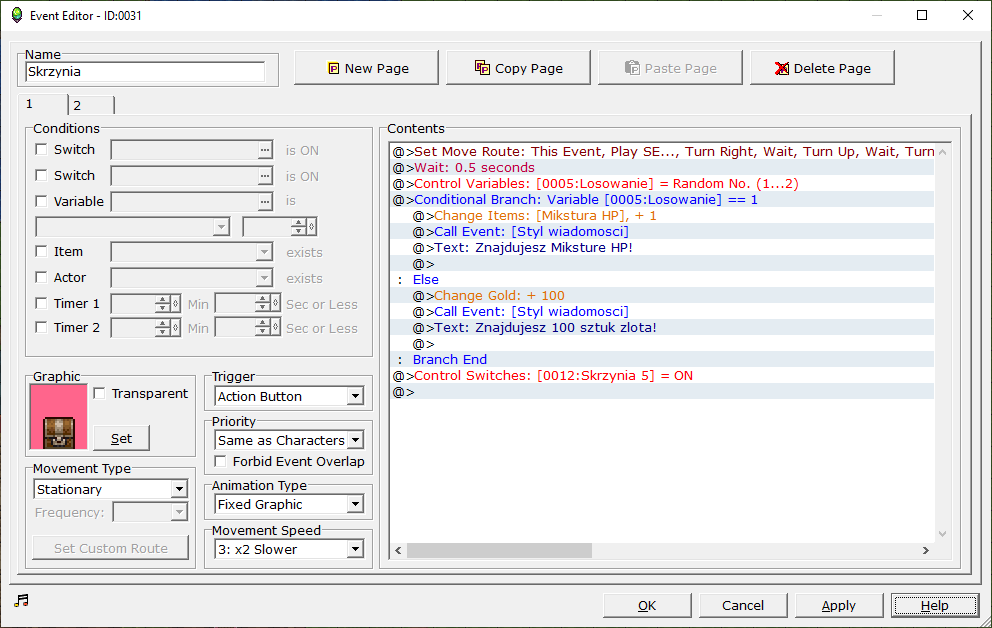
Task: Click the ellipsis button beside Variable field
Action: [265, 202]
